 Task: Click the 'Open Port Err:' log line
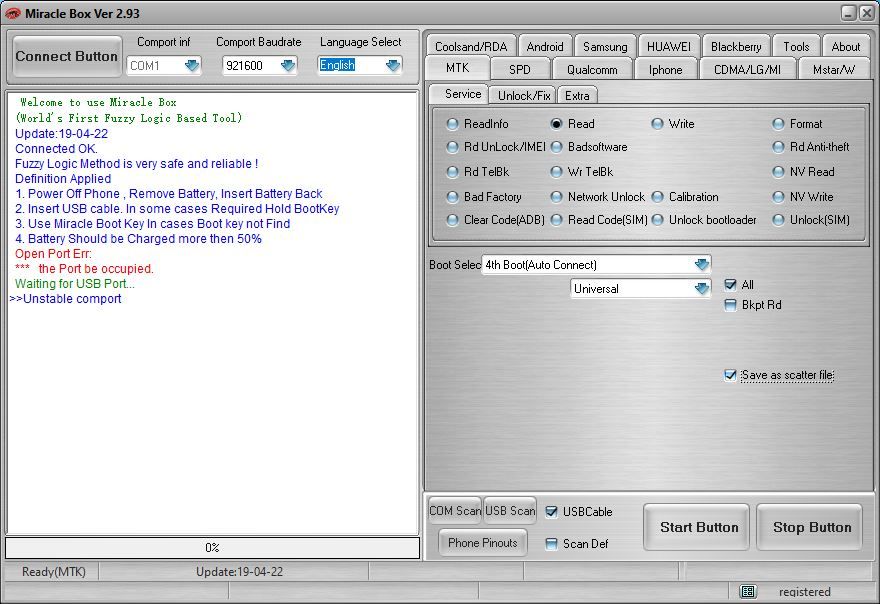click(x=53, y=254)
